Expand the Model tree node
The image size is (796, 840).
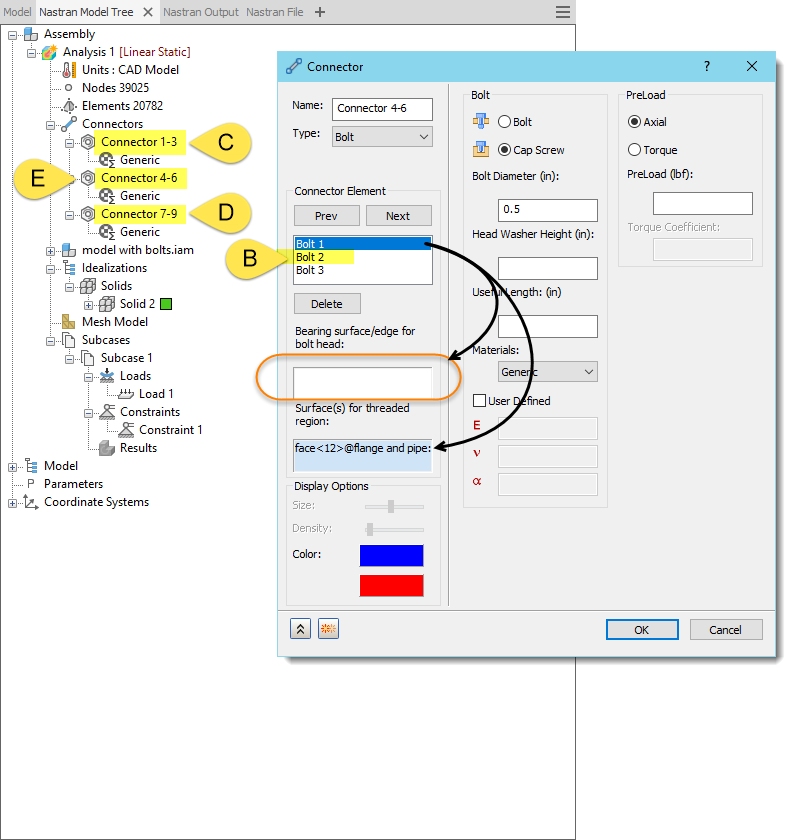(12, 467)
